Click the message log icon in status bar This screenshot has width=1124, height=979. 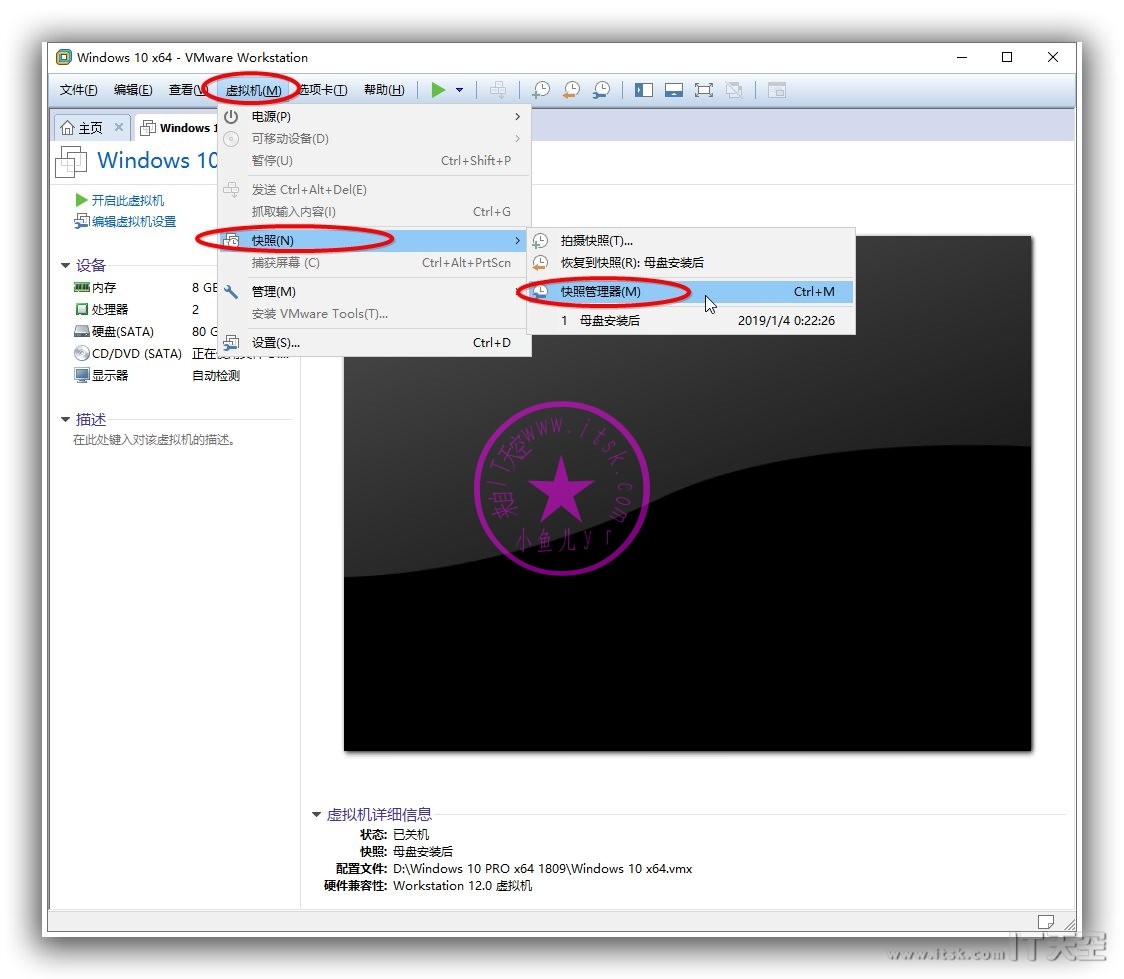pyautogui.click(x=1046, y=921)
